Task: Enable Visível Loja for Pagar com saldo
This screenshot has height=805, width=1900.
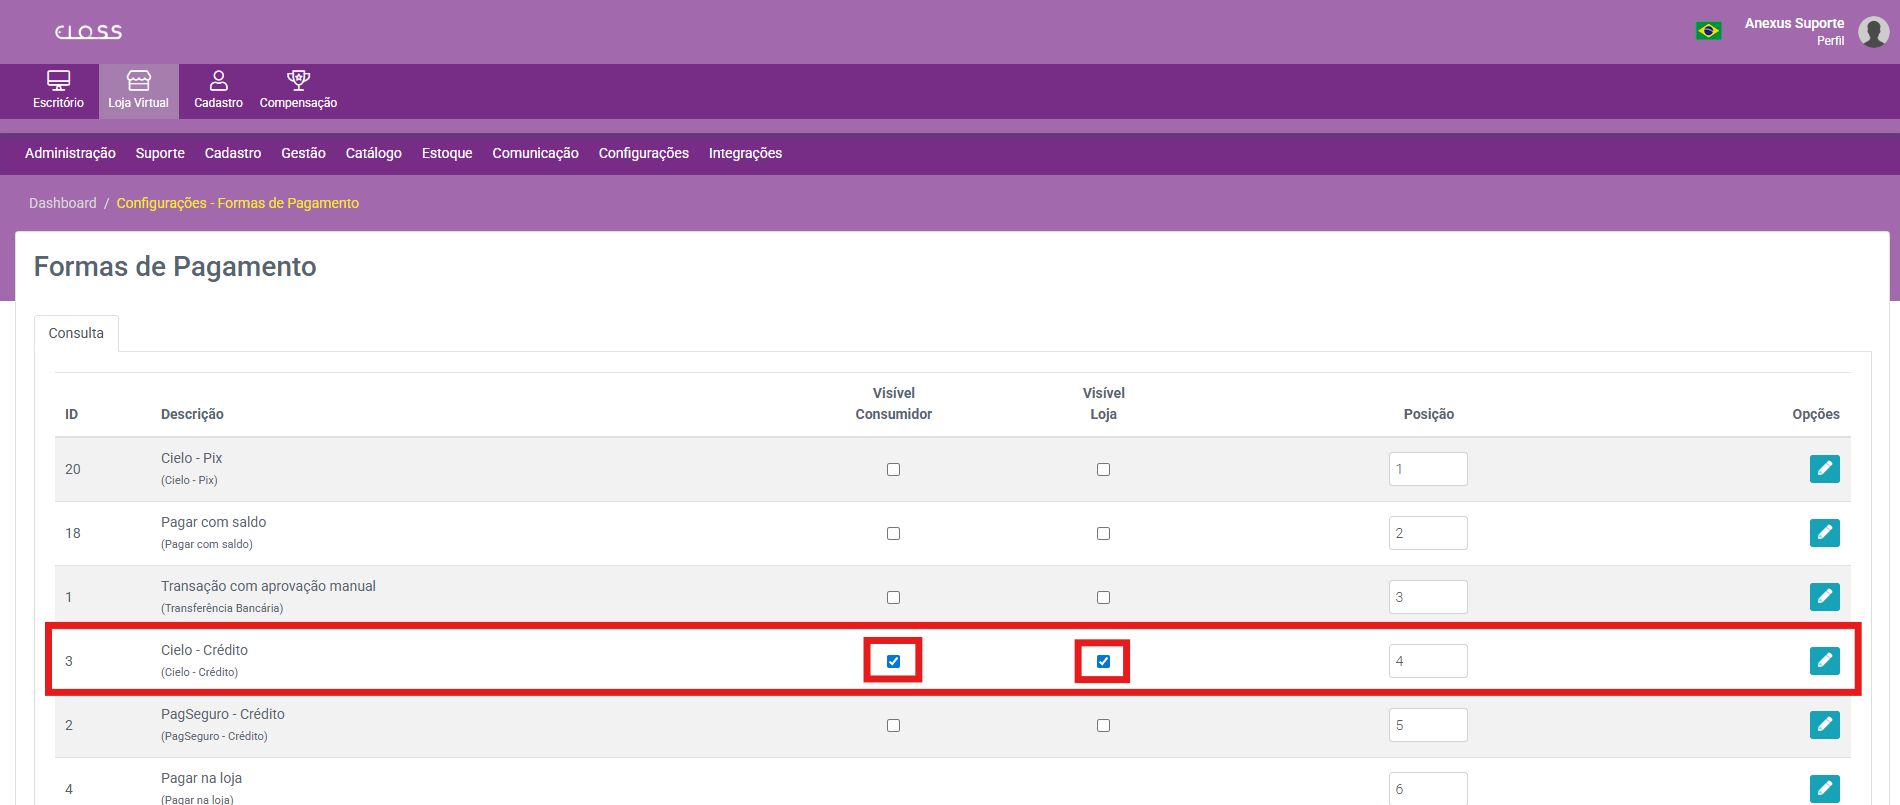Action: [x=1103, y=533]
